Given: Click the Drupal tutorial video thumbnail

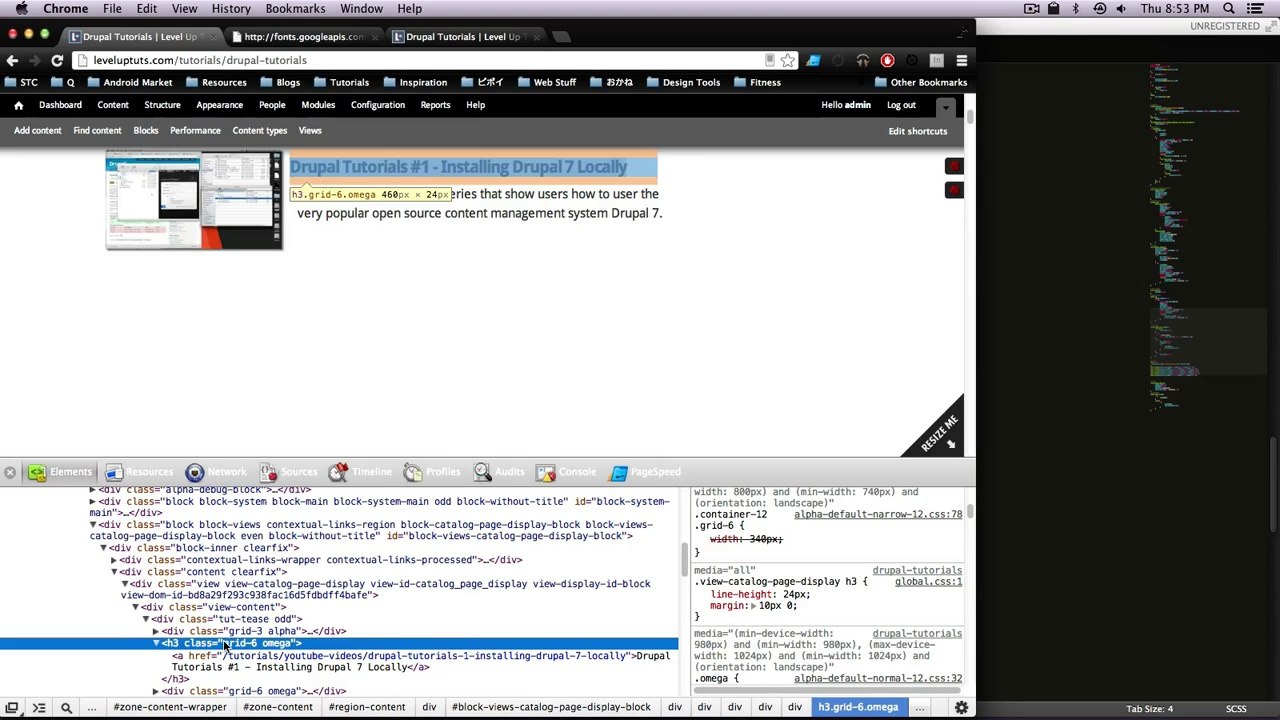Looking at the screenshot, I should tap(194, 200).
